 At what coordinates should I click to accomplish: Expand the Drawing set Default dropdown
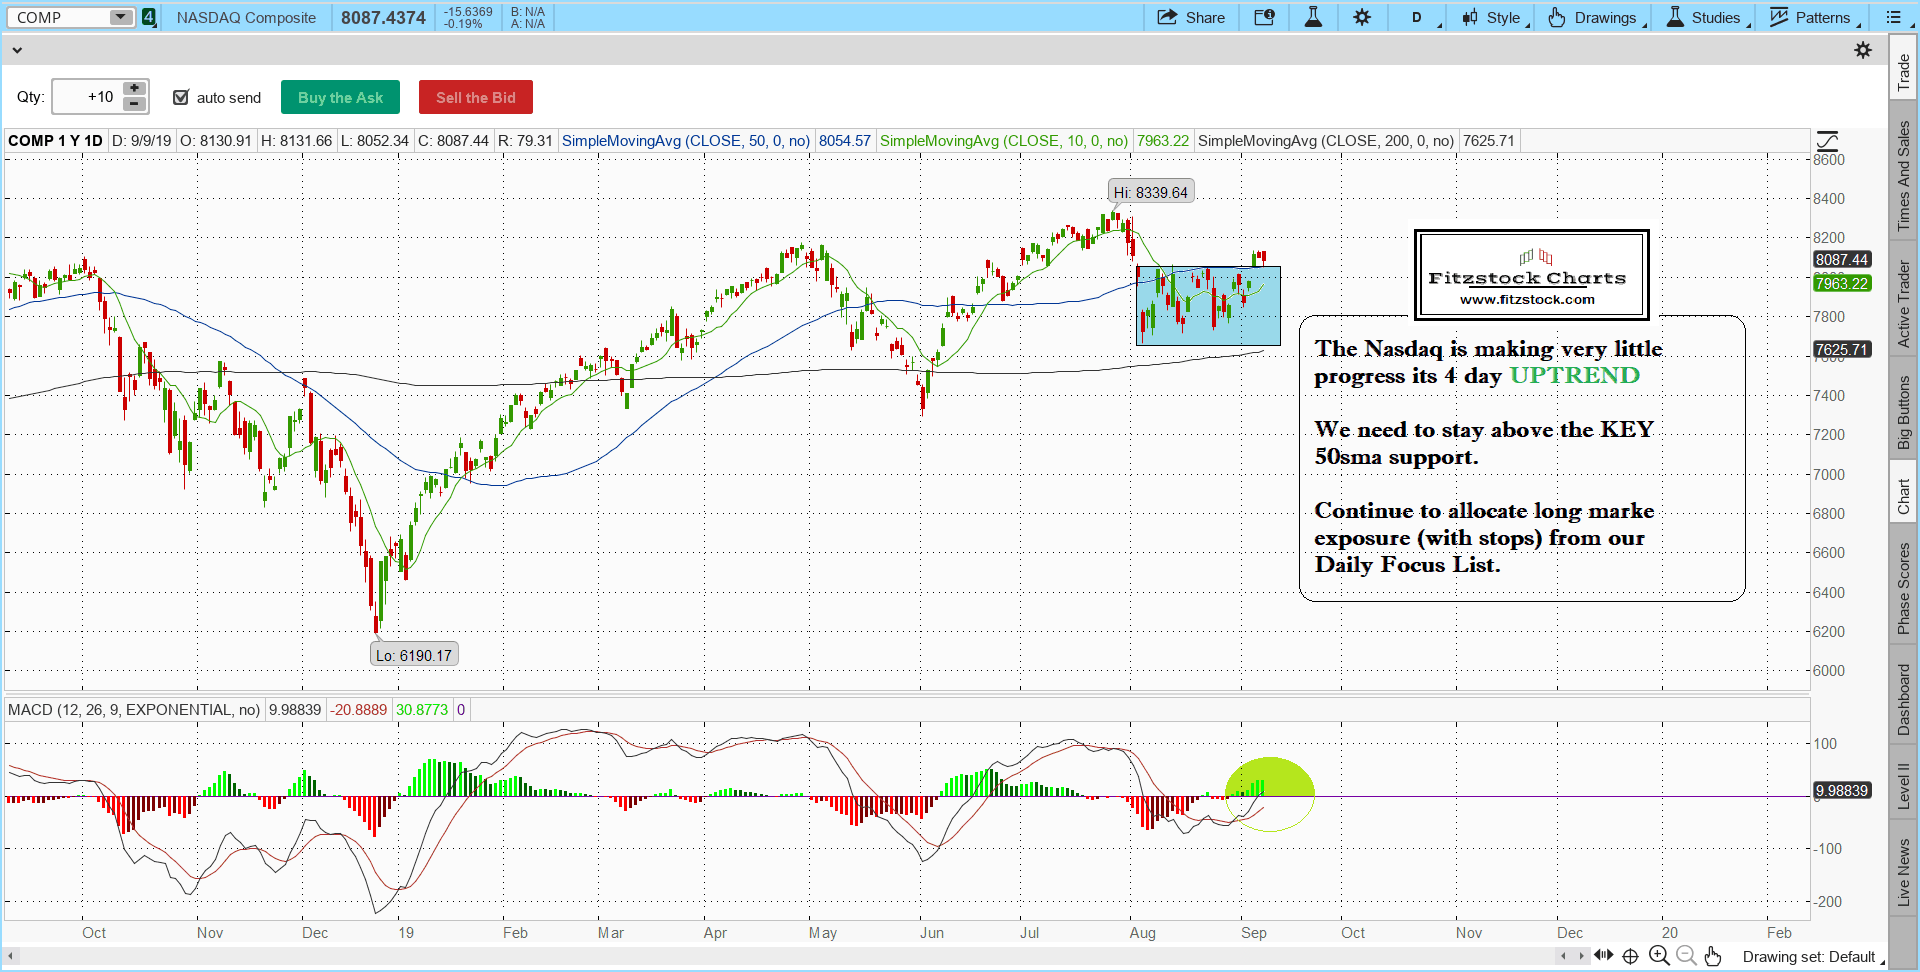(1813, 957)
